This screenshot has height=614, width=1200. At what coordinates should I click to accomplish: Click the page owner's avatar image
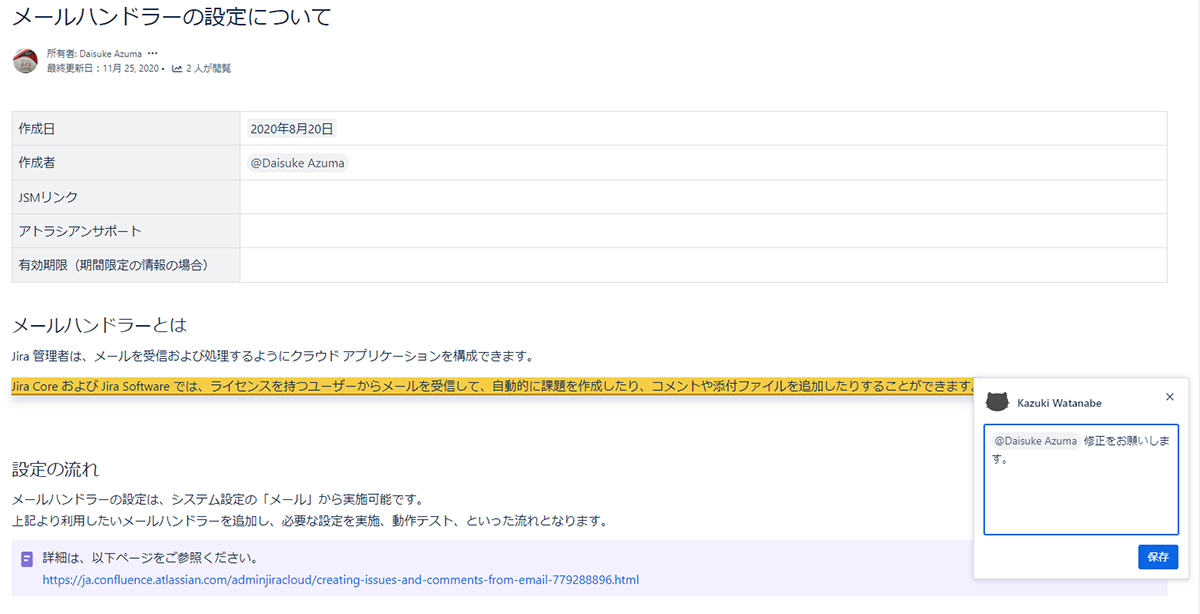point(25,60)
